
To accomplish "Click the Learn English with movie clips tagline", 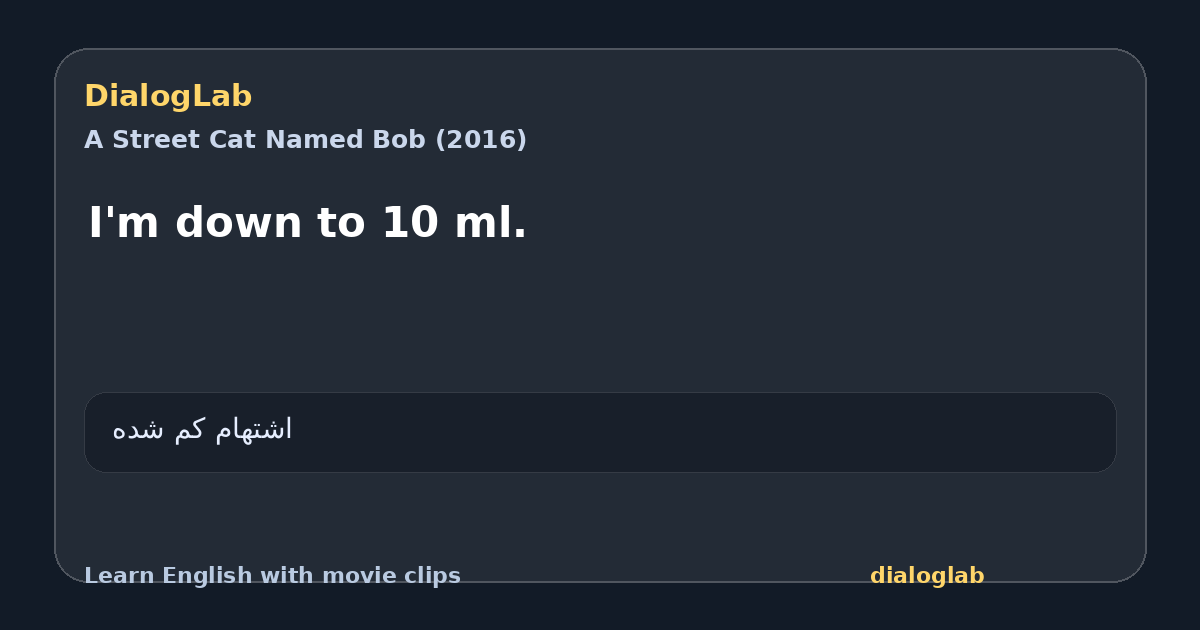I will (272, 576).
